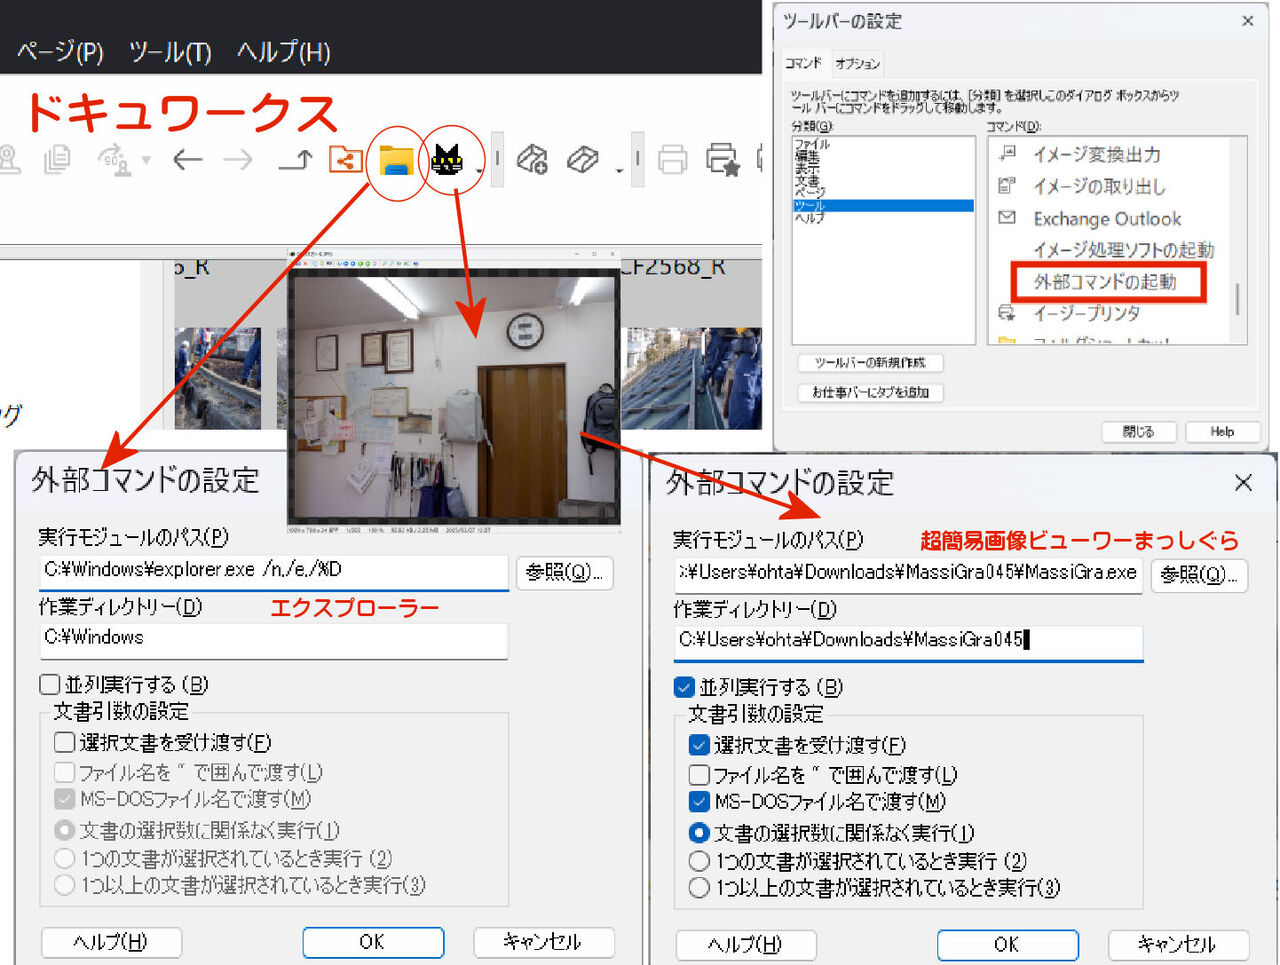Uncheck MS-DOSファイル名で渡す in MassiGra dialog
Image resolution: width=1280 pixels, height=965 pixels.
pyautogui.click(x=700, y=801)
